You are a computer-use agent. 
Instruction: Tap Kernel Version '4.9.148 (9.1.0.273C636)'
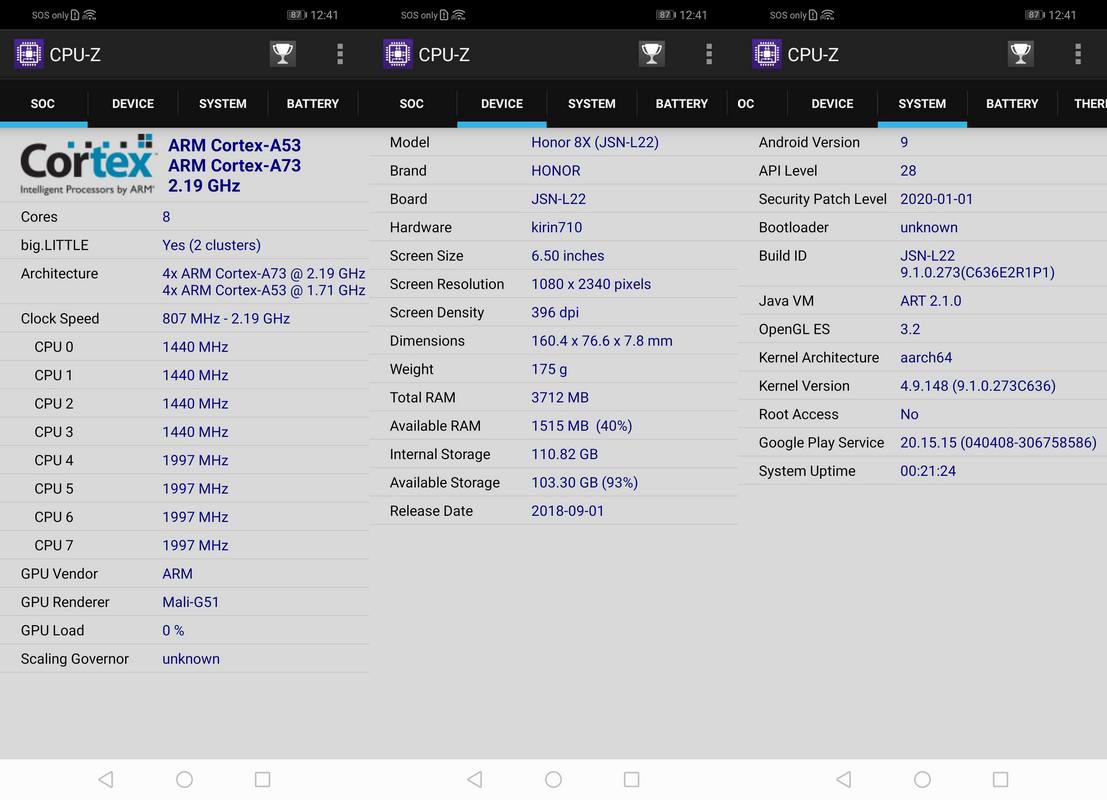click(x=978, y=386)
